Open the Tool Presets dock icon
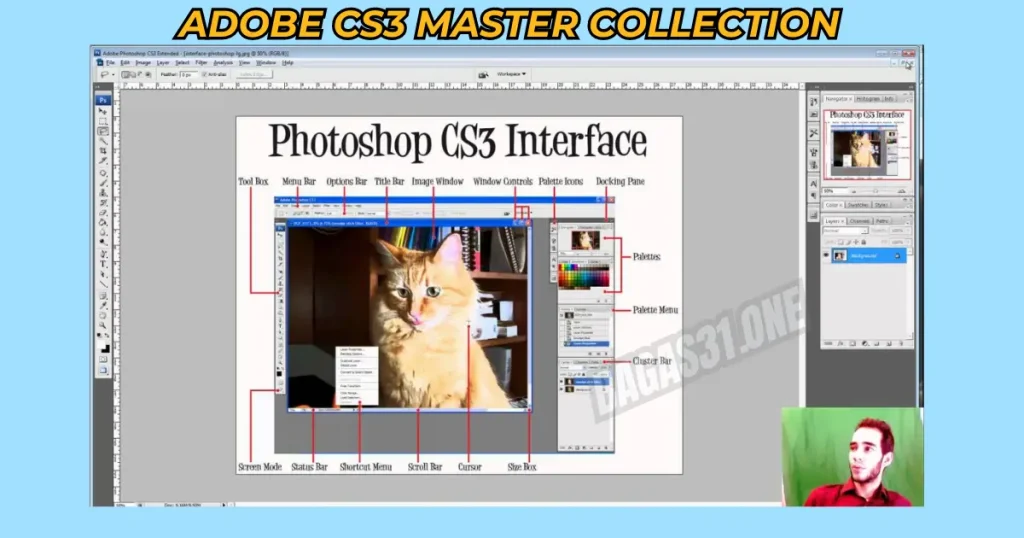The width and height of the screenshot is (1024, 538). 814,133
